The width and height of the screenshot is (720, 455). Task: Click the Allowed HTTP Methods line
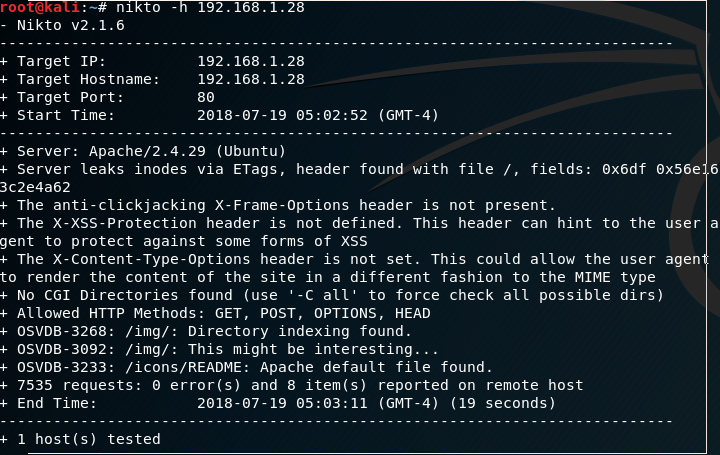point(215,313)
